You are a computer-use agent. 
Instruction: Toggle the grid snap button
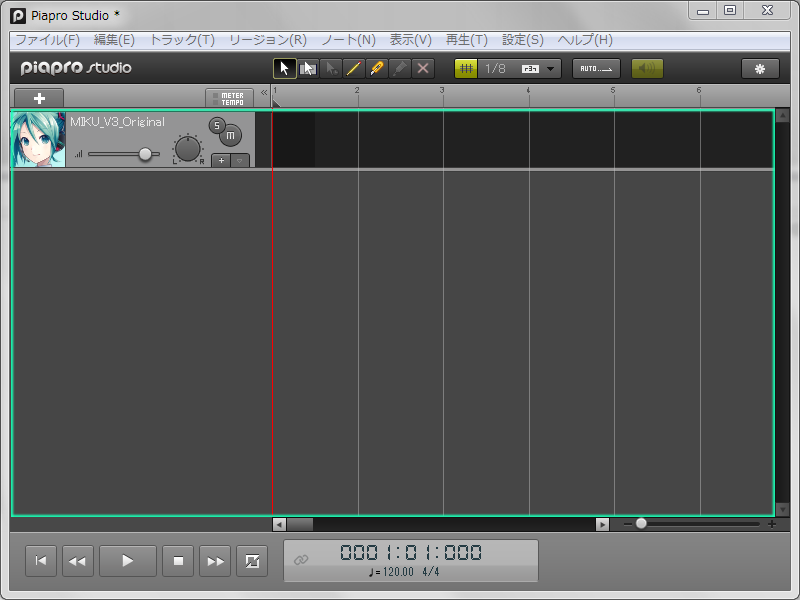466,68
